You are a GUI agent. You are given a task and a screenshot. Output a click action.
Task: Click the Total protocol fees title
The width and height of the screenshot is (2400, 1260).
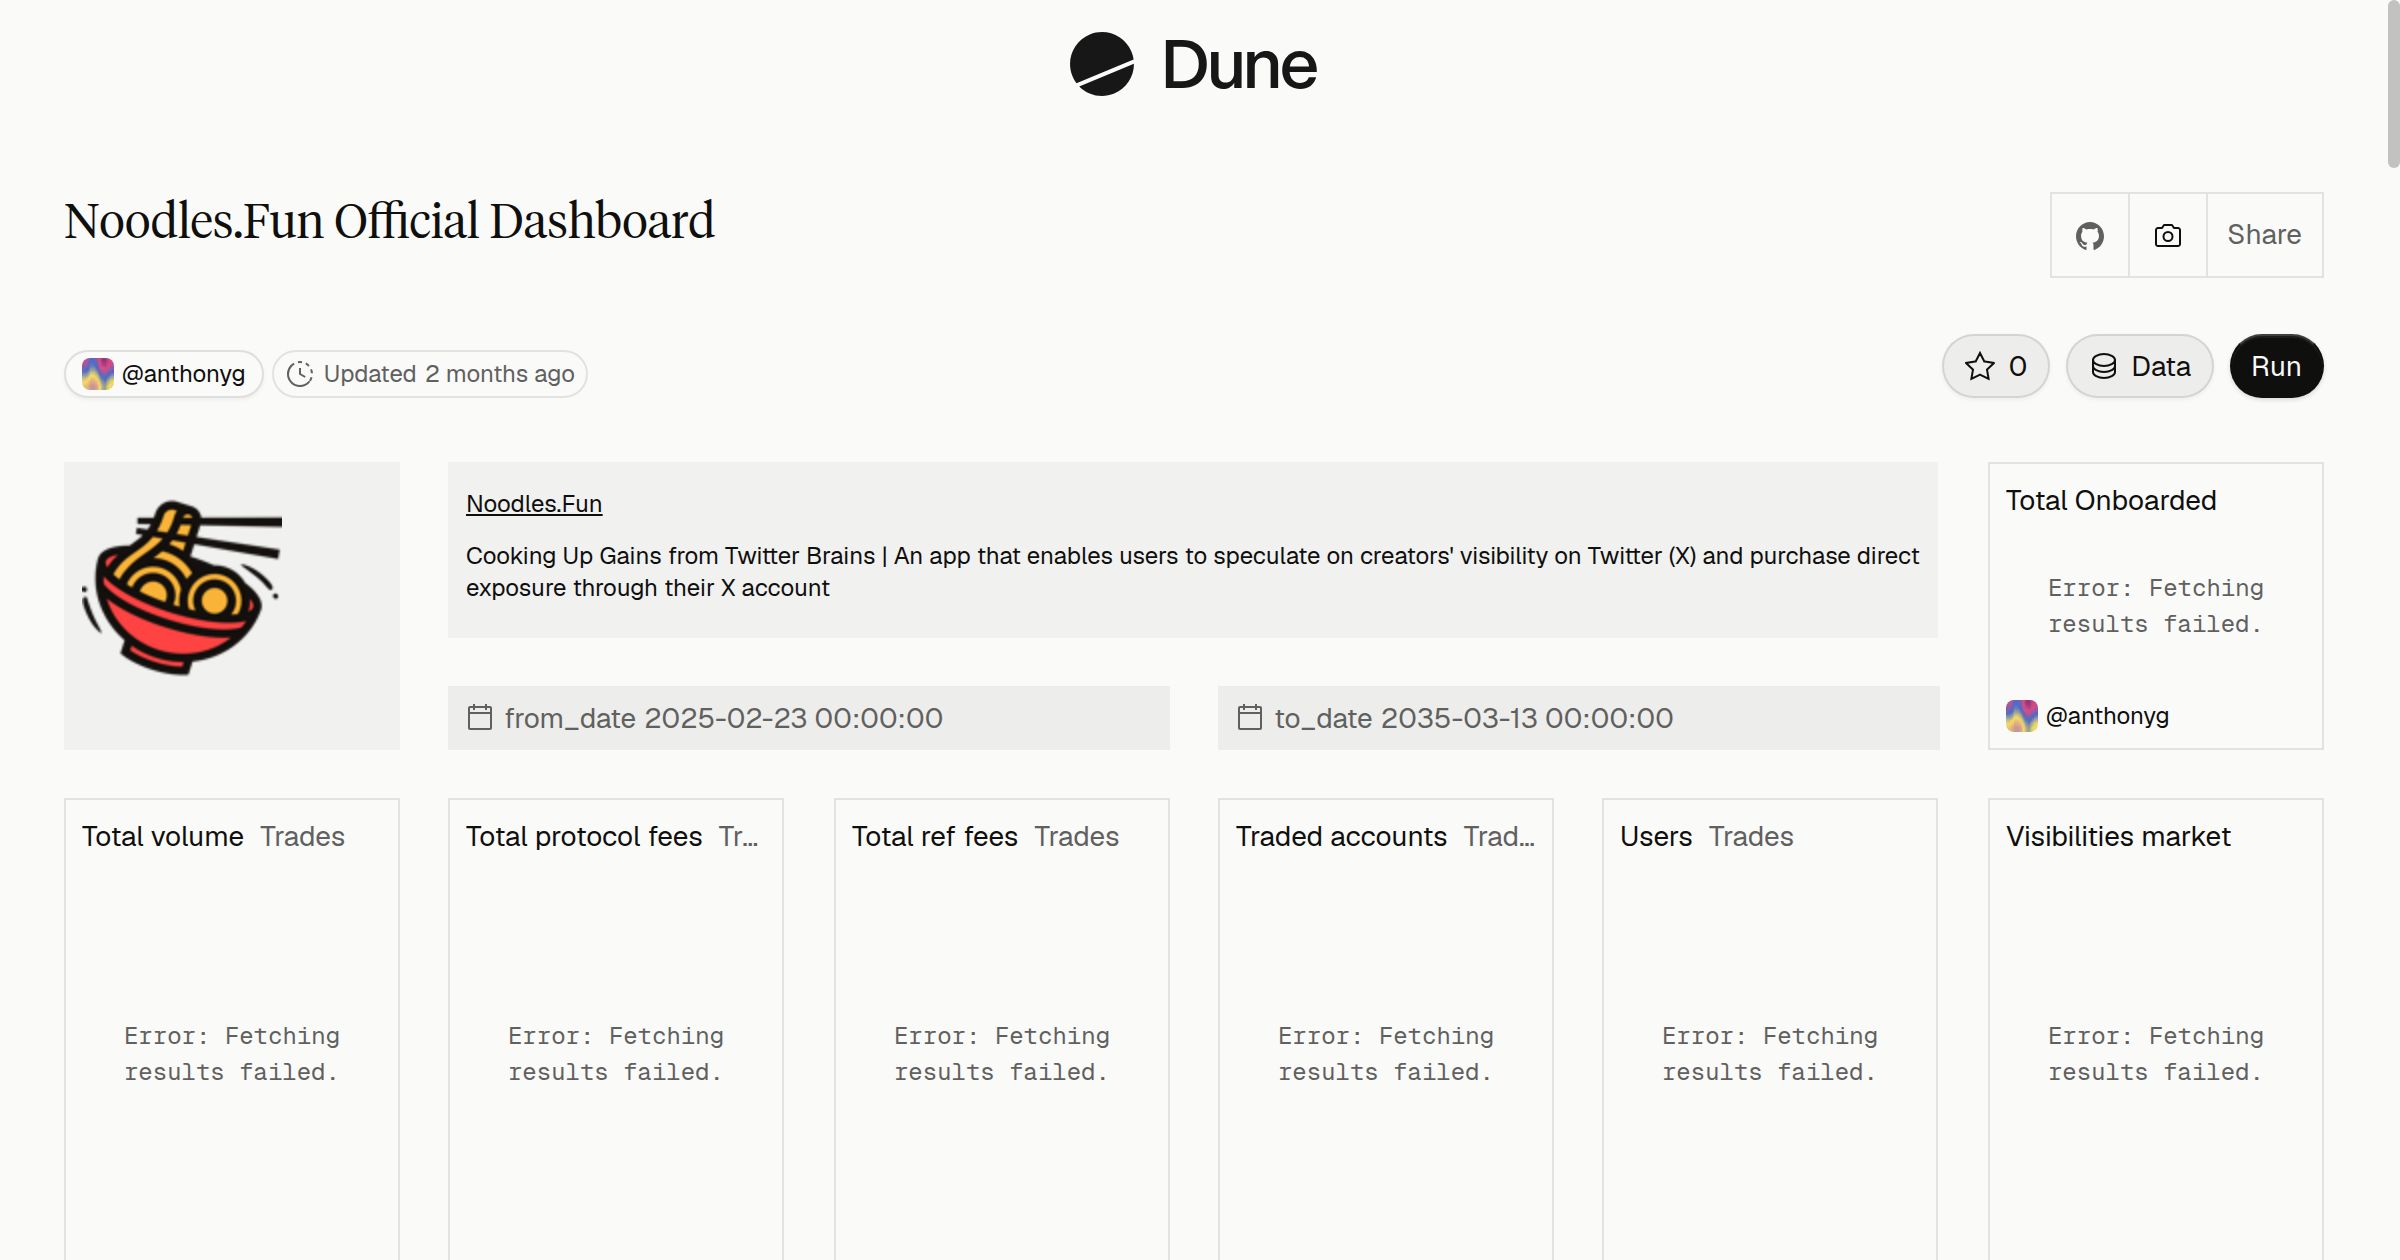(584, 836)
